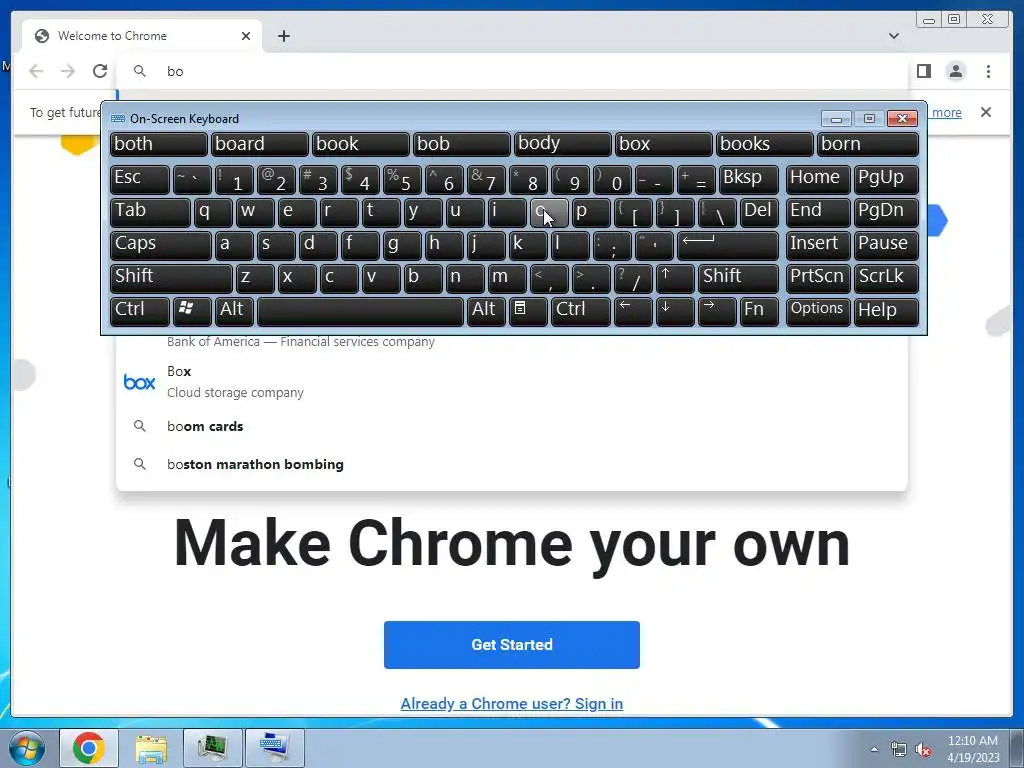Choose 'boston marathon bombing' suggestion
Viewport: 1024px width, 768px height.
click(x=512, y=464)
